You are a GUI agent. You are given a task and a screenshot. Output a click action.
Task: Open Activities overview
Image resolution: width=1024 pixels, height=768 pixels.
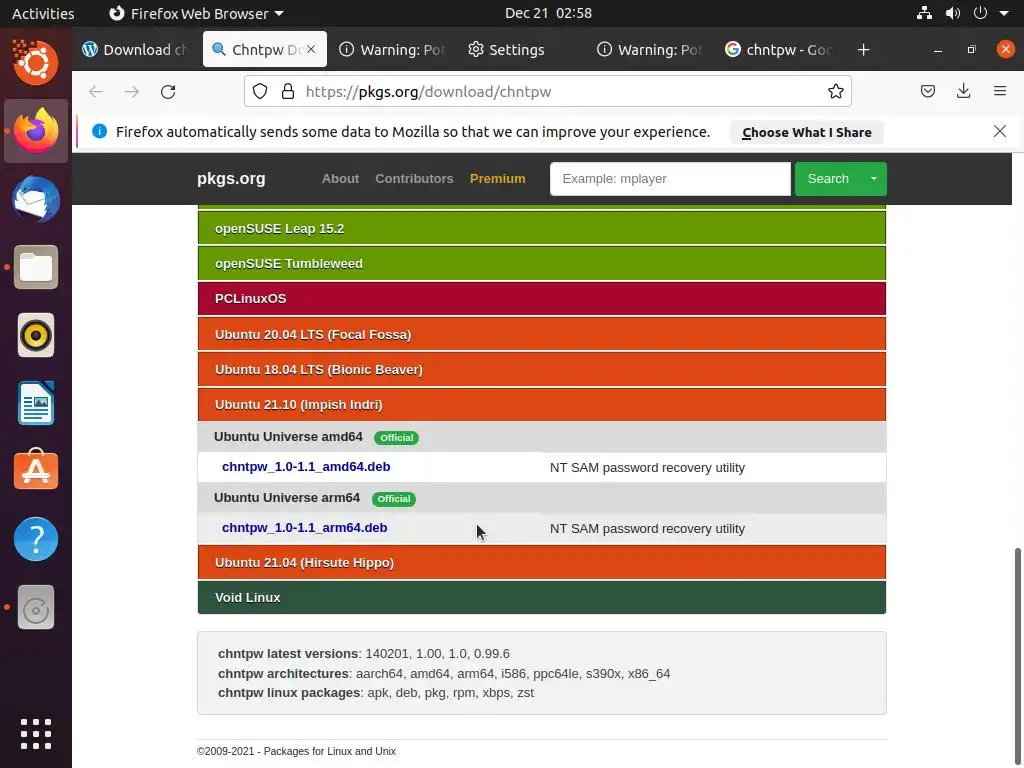43,13
